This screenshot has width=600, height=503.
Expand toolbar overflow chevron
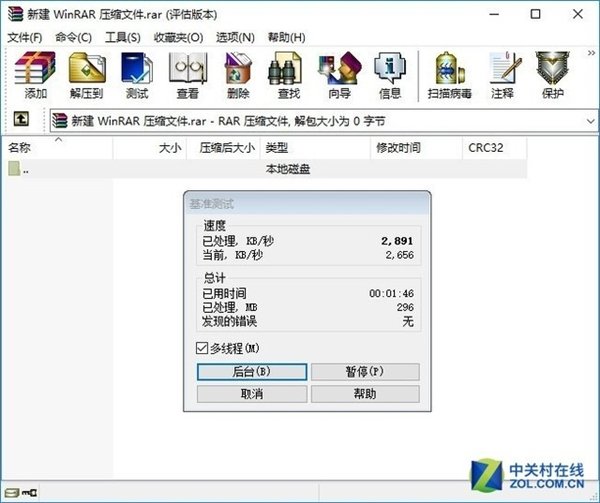pos(591,53)
